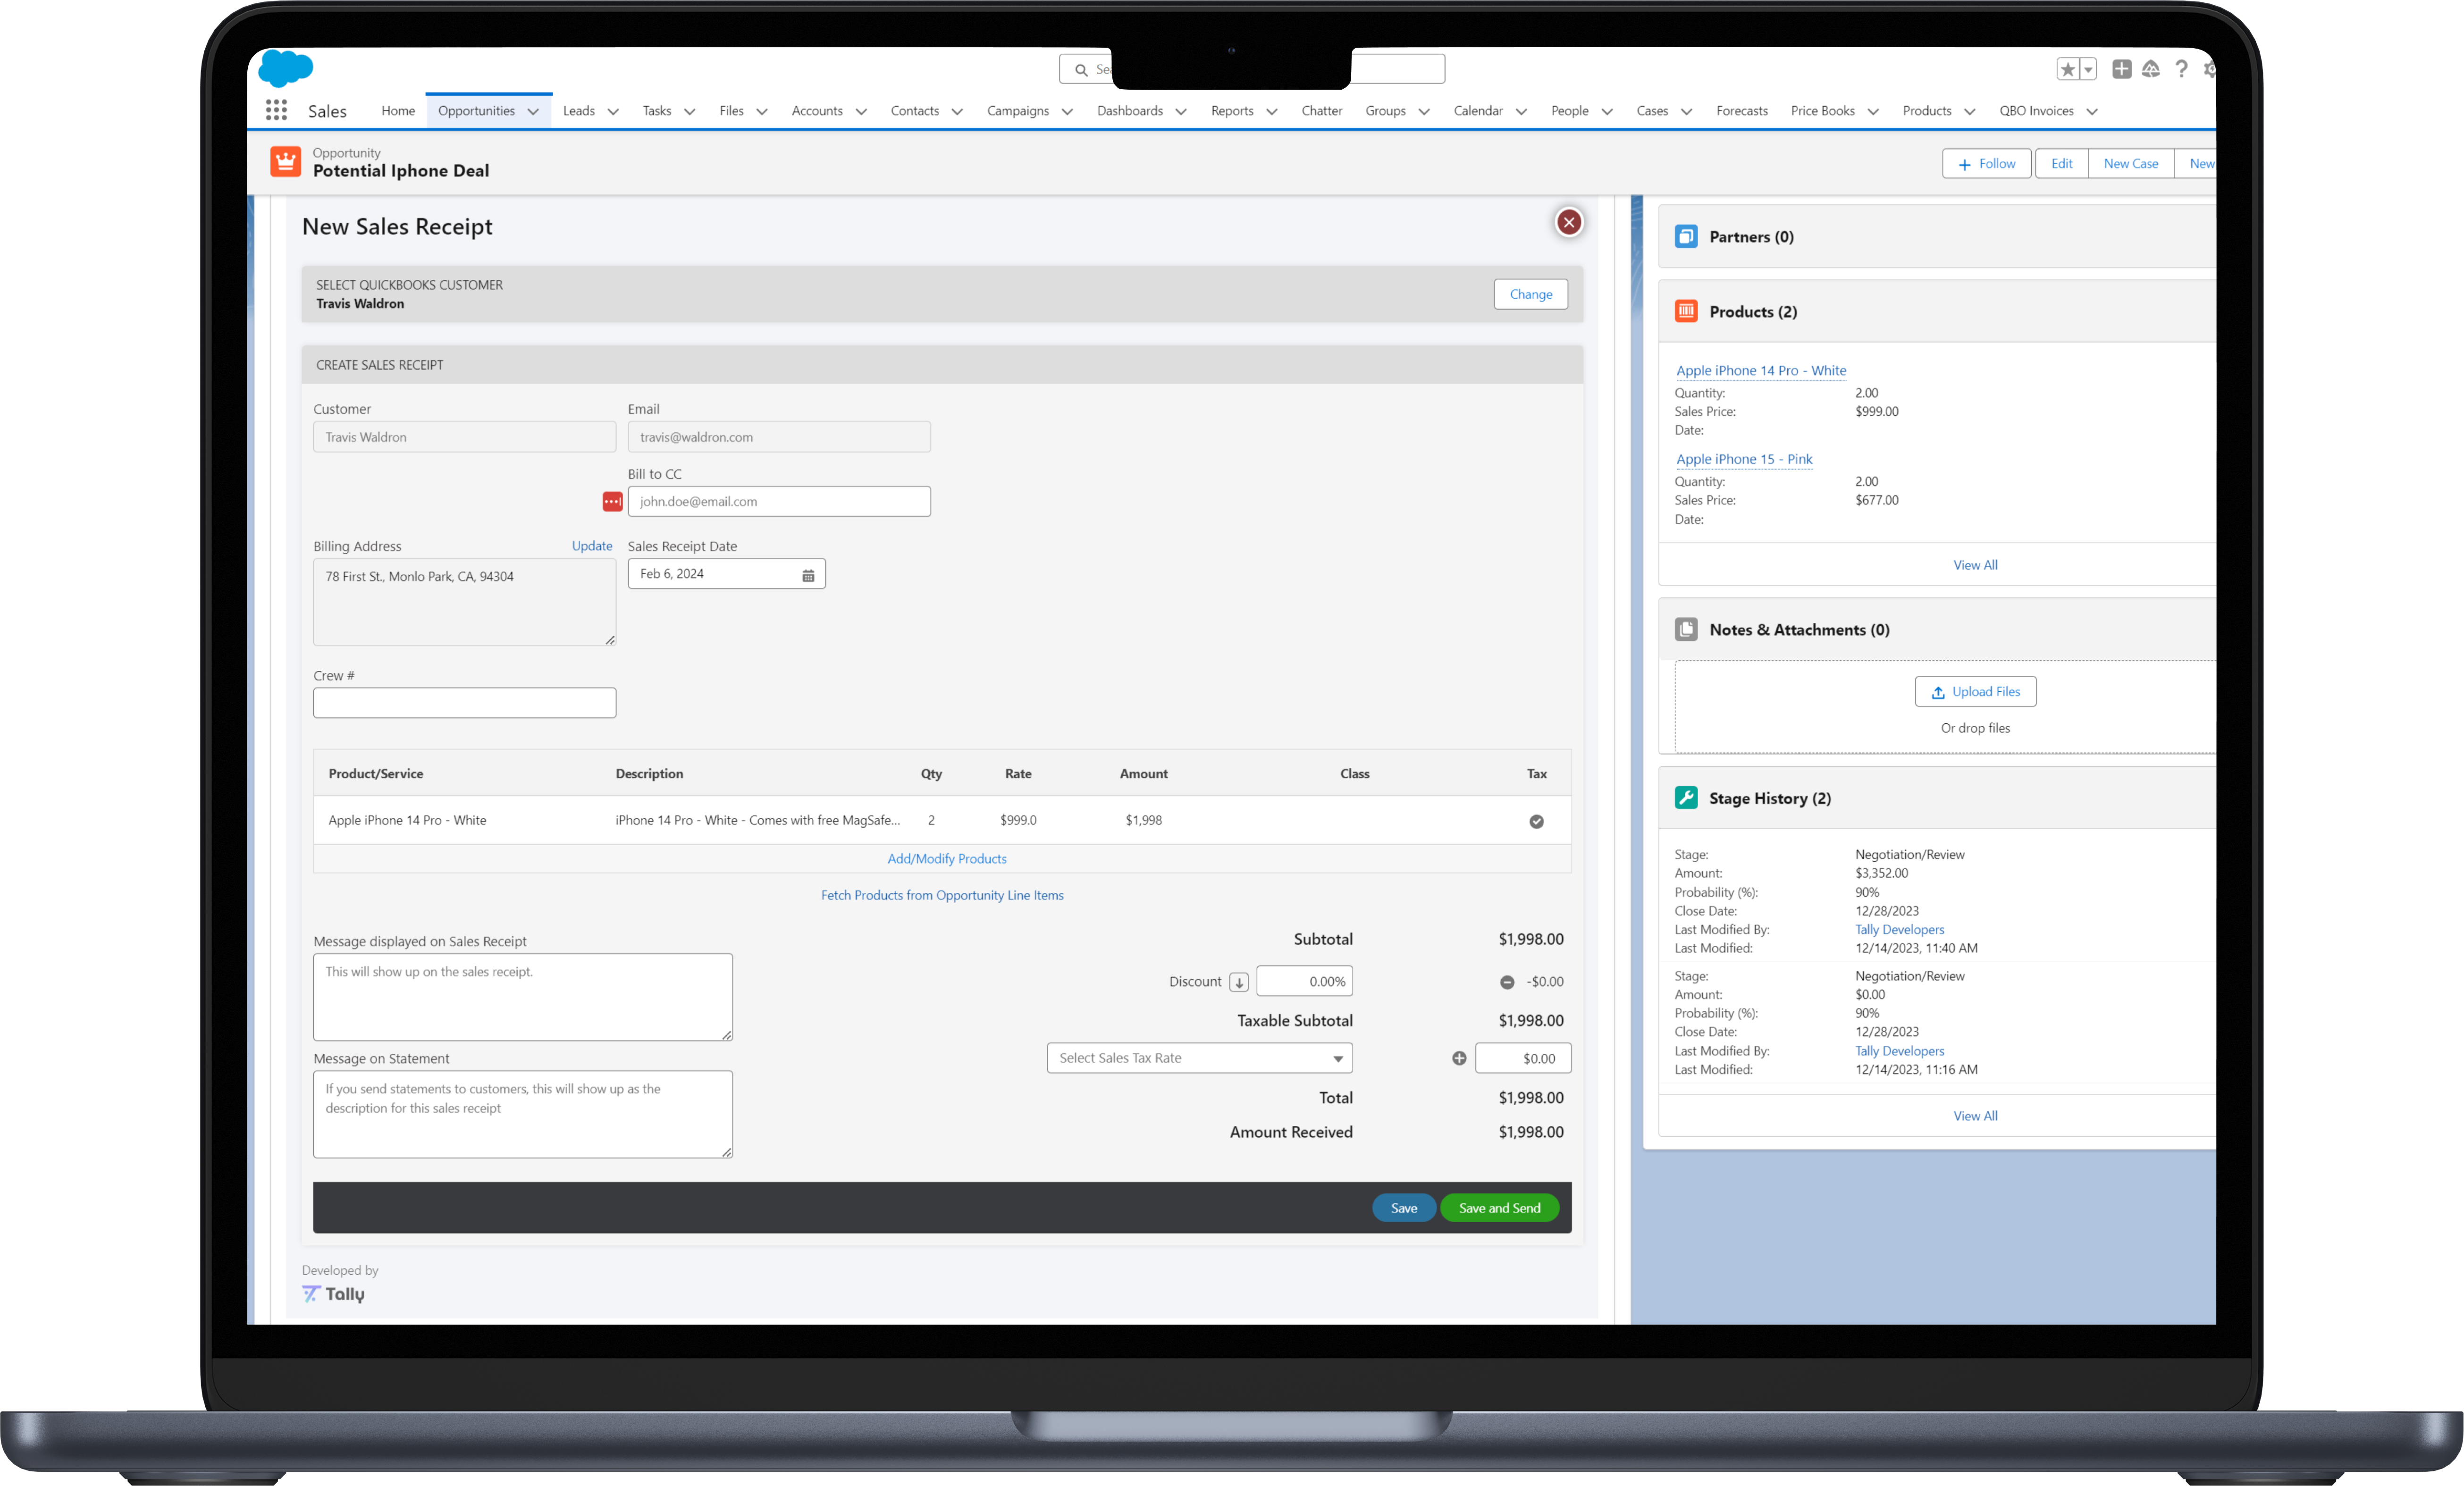This screenshot has height=1486, width=2464.
Task: Expand the Opportunities tab chevron
Action: pyautogui.click(x=533, y=111)
